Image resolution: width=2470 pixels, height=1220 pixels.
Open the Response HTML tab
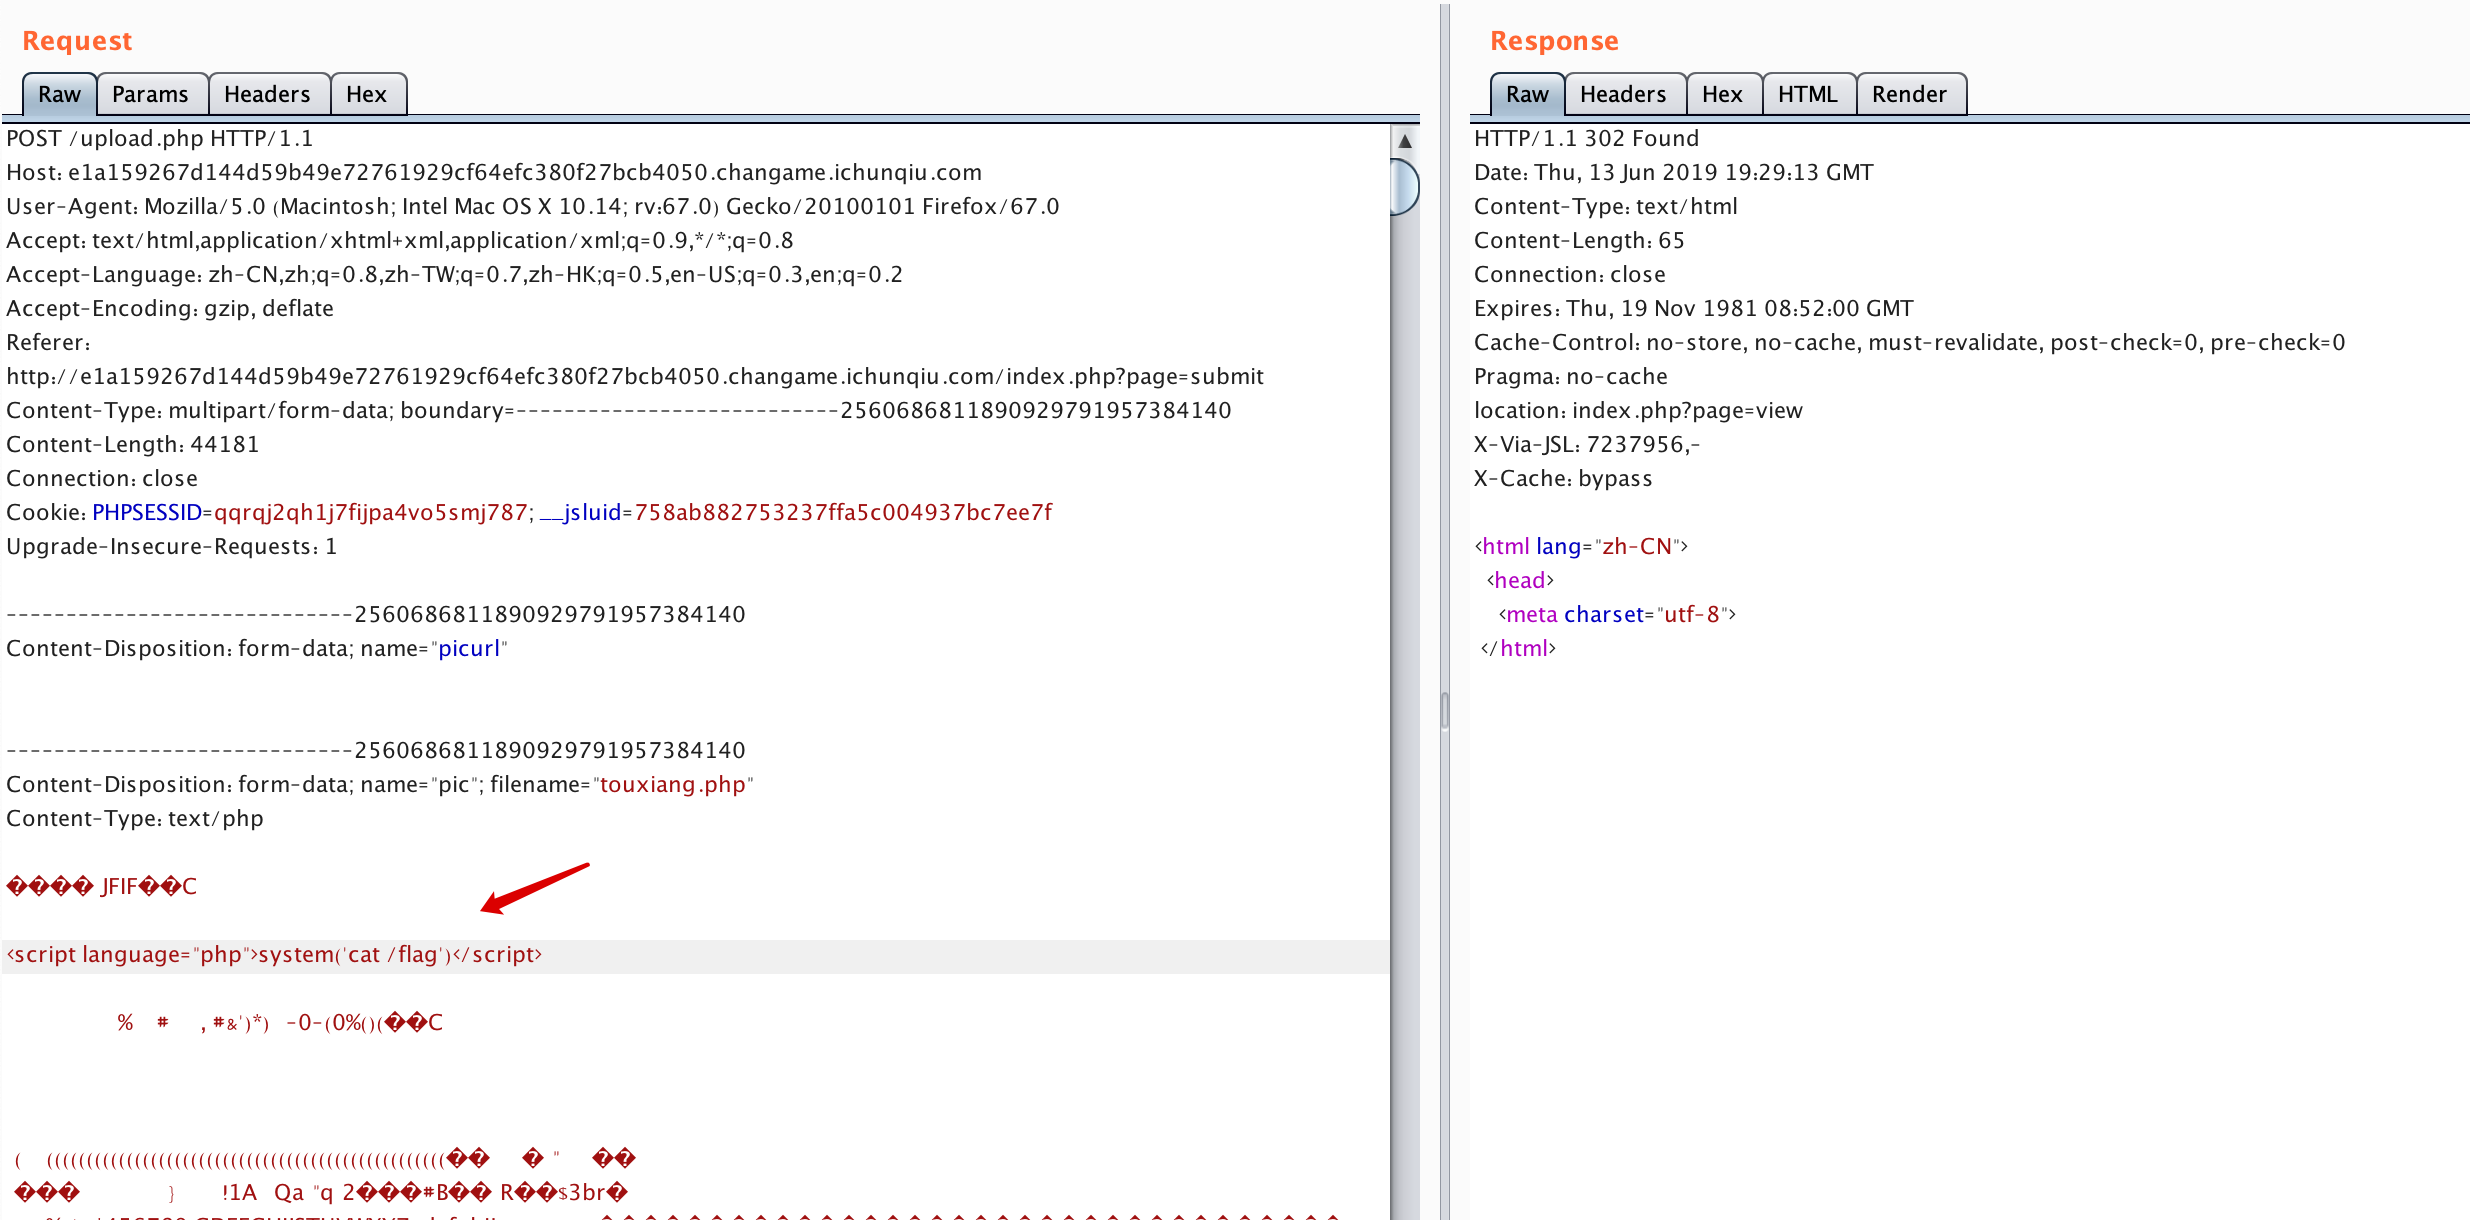1808,94
